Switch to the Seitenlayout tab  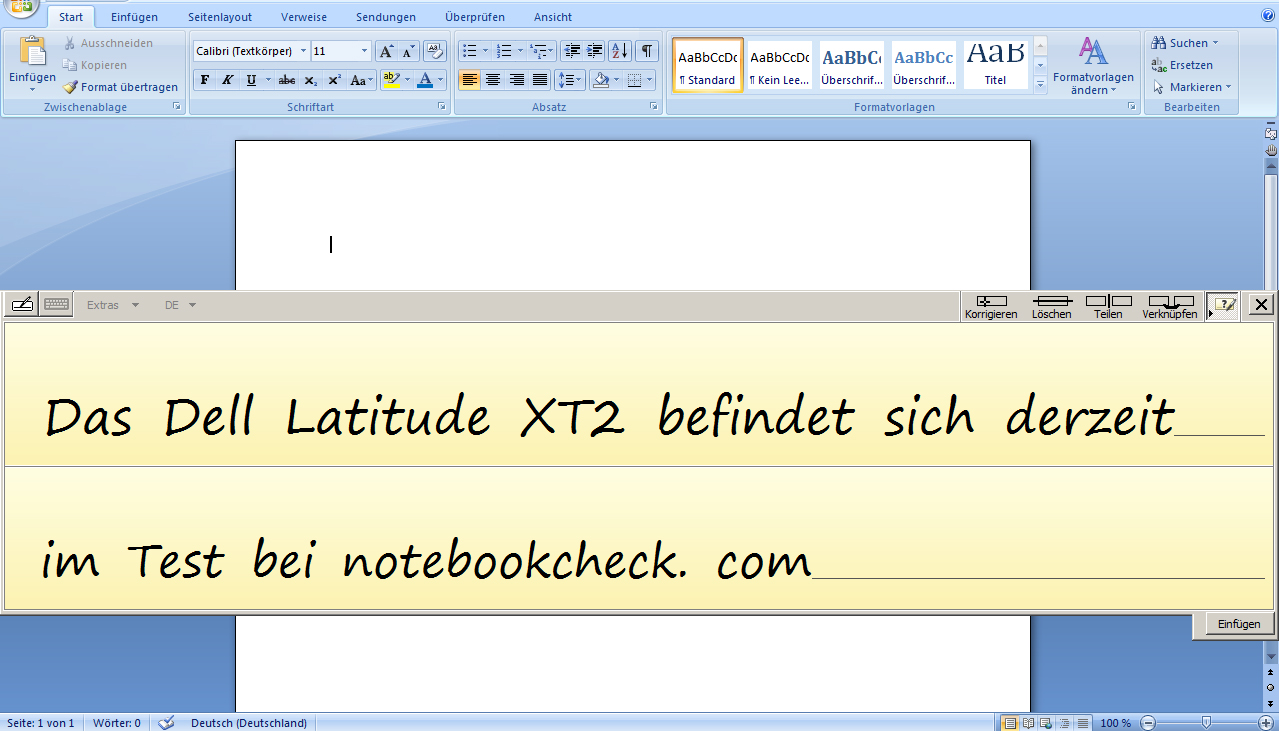(220, 17)
